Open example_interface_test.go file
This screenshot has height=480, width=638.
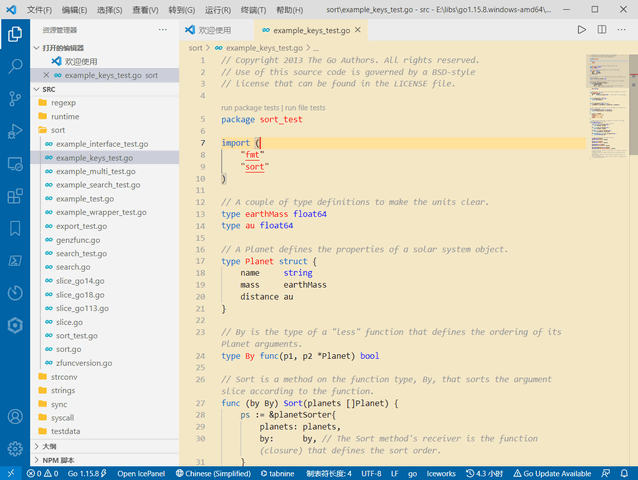[102, 144]
